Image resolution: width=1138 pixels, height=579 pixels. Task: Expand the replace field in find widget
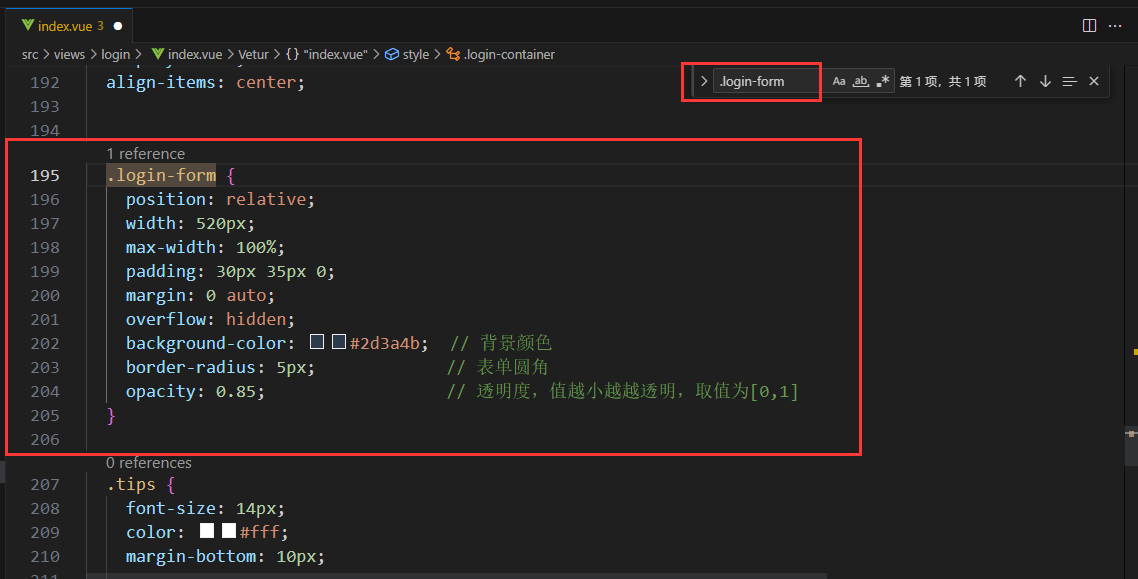(x=703, y=81)
